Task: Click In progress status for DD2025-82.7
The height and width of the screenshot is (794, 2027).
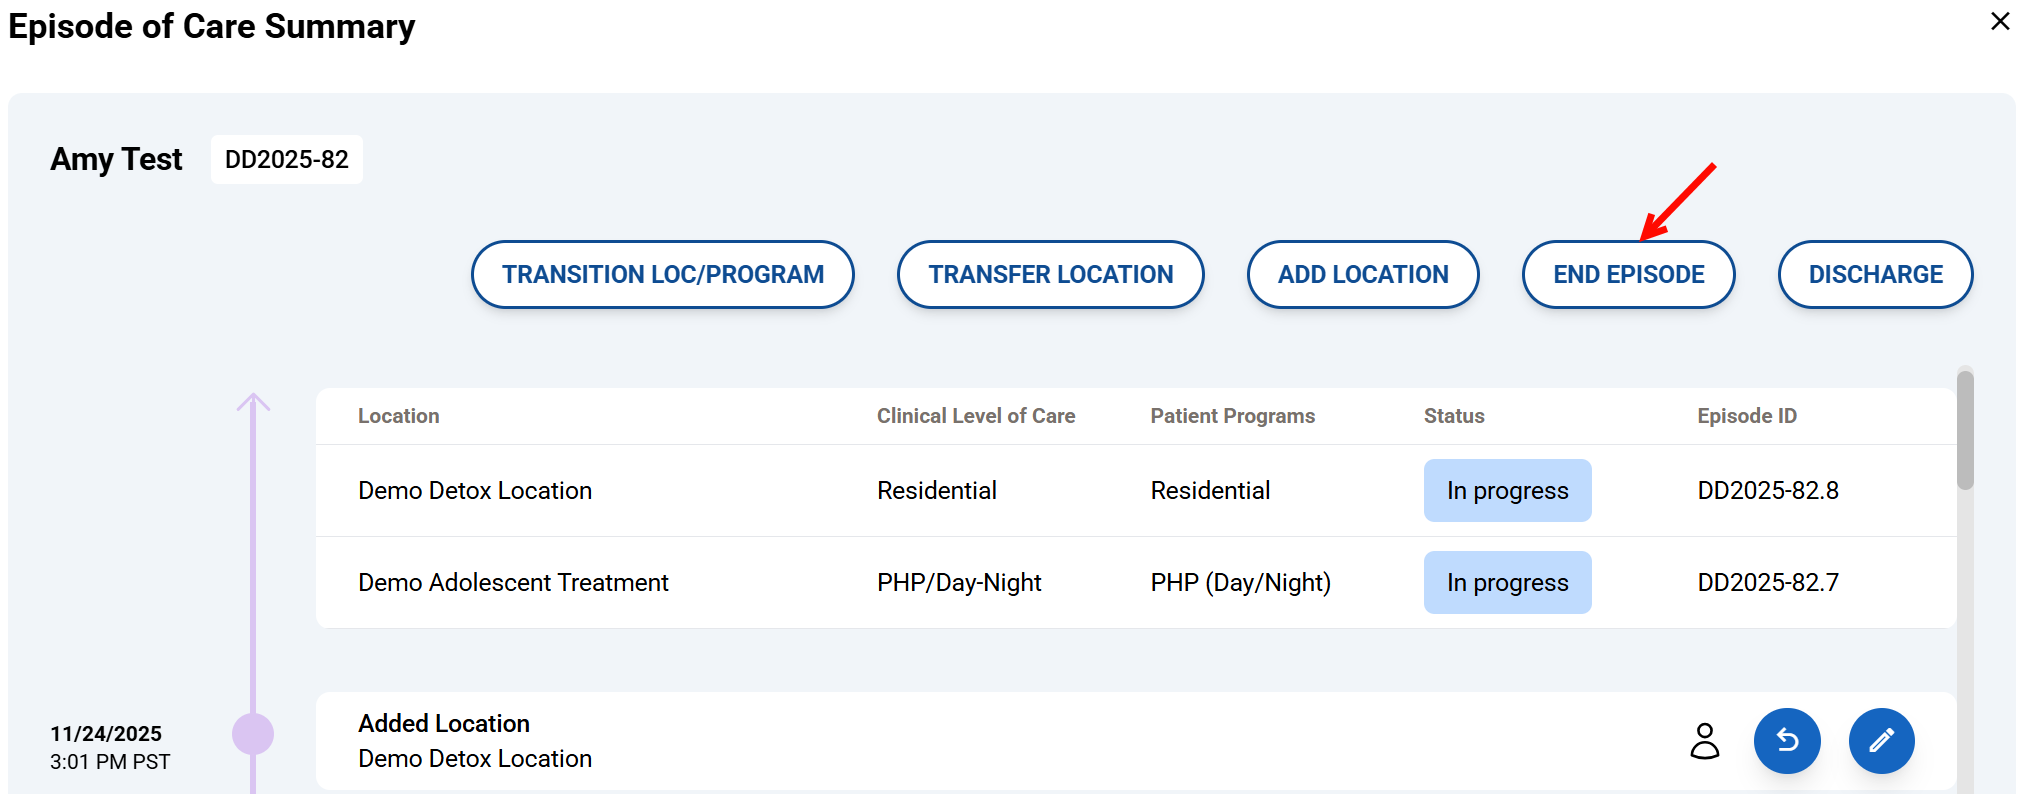Action: point(1506,583)
